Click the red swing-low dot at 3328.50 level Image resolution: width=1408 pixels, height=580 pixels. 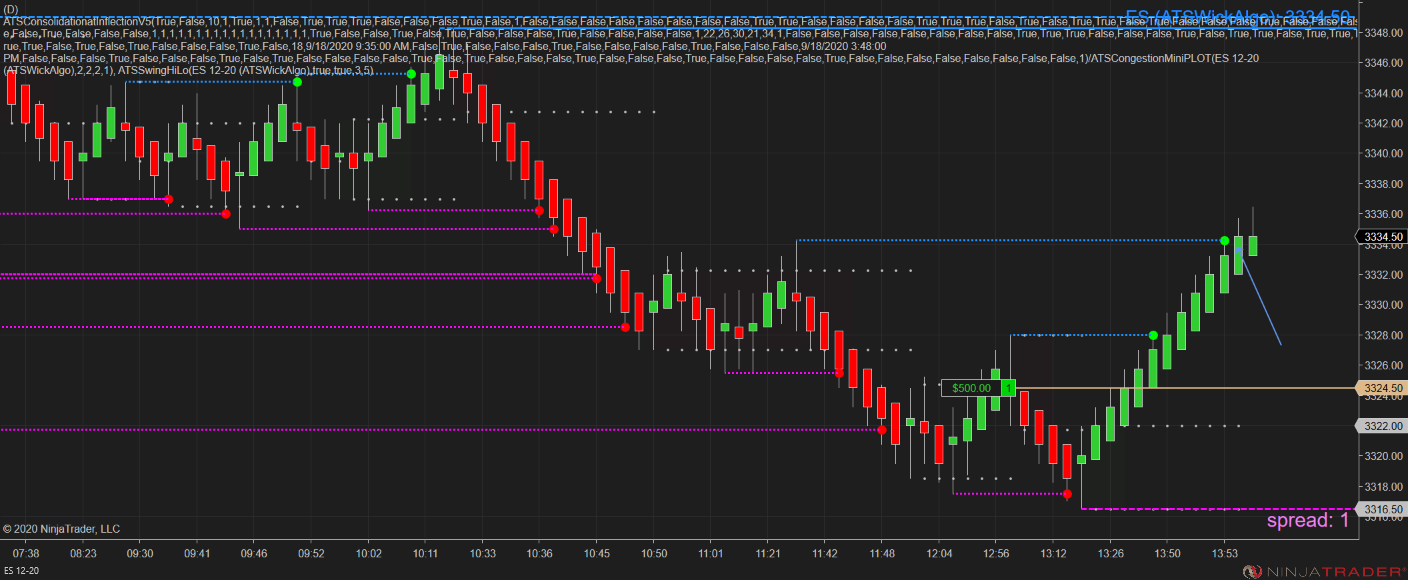click(x=625, y=327)
